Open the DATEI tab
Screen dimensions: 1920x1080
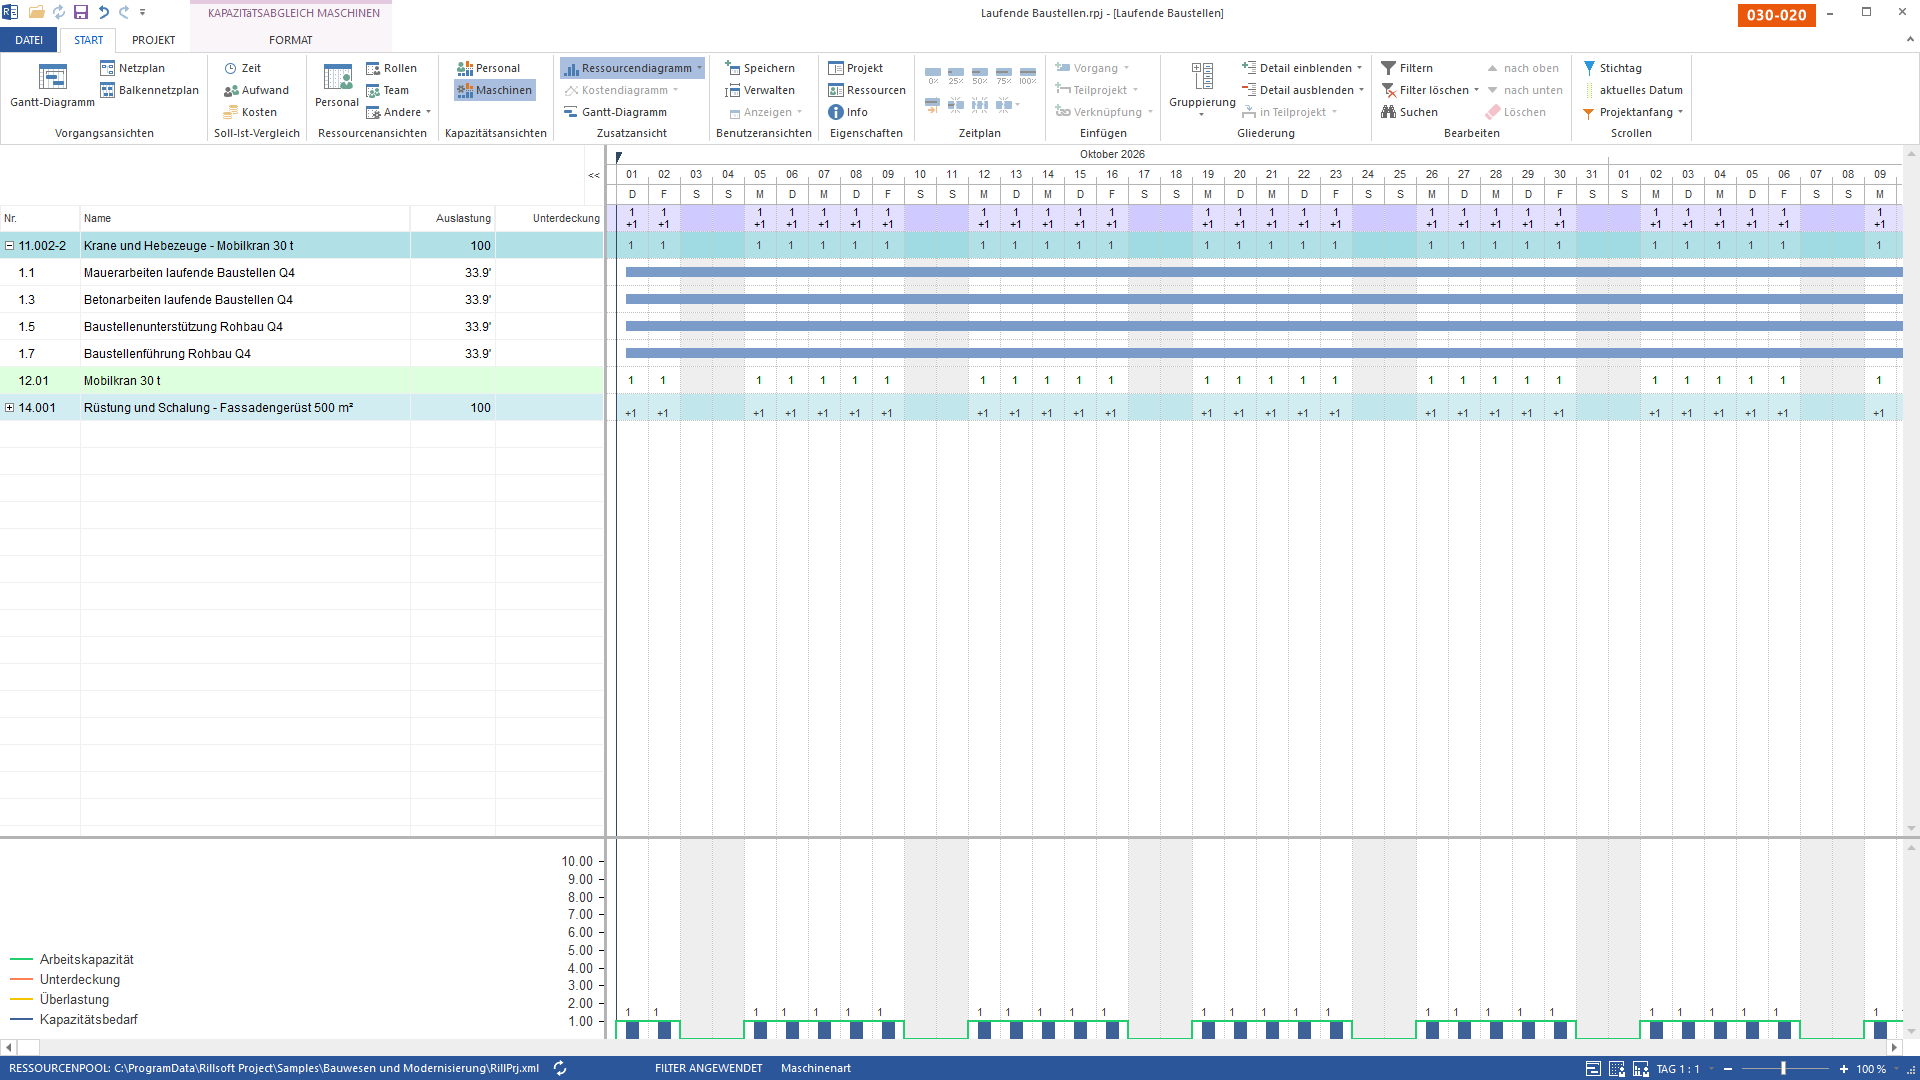(x=29, y=40)
